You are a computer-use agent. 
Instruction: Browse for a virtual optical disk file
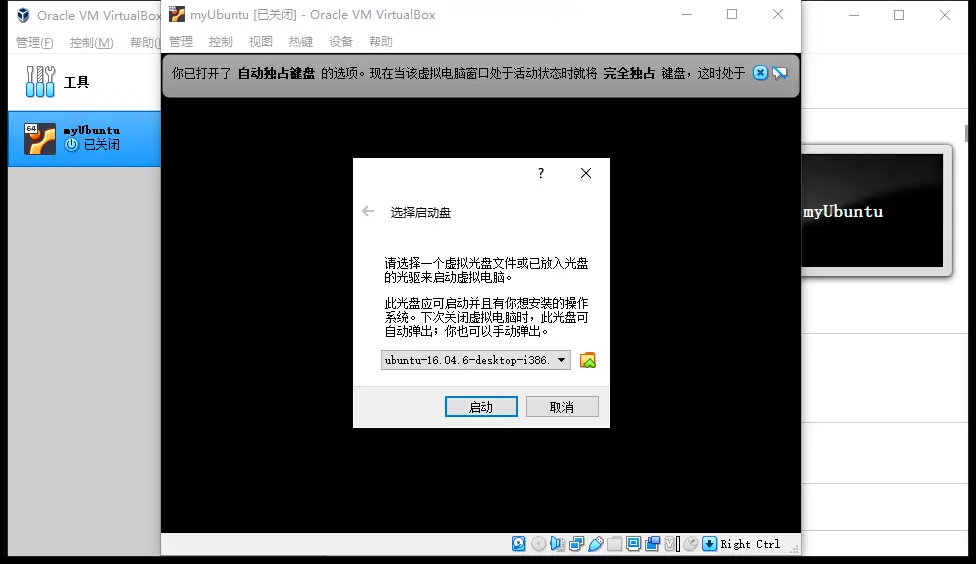588,360
